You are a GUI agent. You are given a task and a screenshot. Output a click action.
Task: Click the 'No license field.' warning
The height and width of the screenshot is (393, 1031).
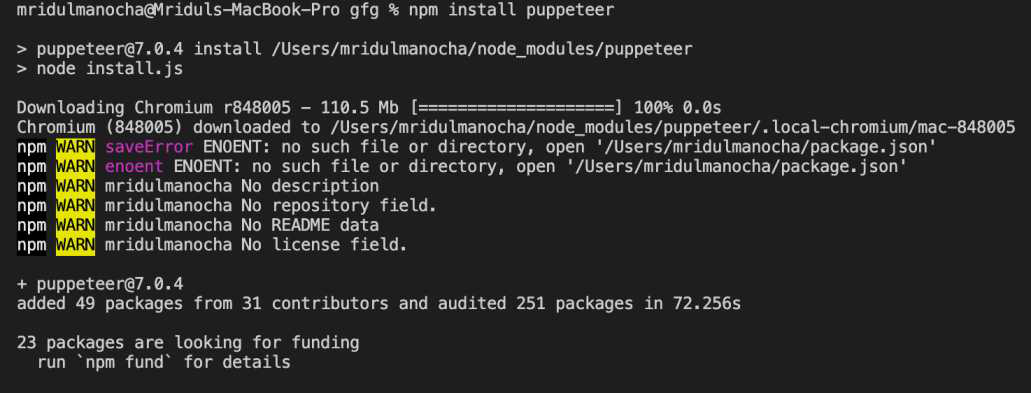(x=325, y=245)
